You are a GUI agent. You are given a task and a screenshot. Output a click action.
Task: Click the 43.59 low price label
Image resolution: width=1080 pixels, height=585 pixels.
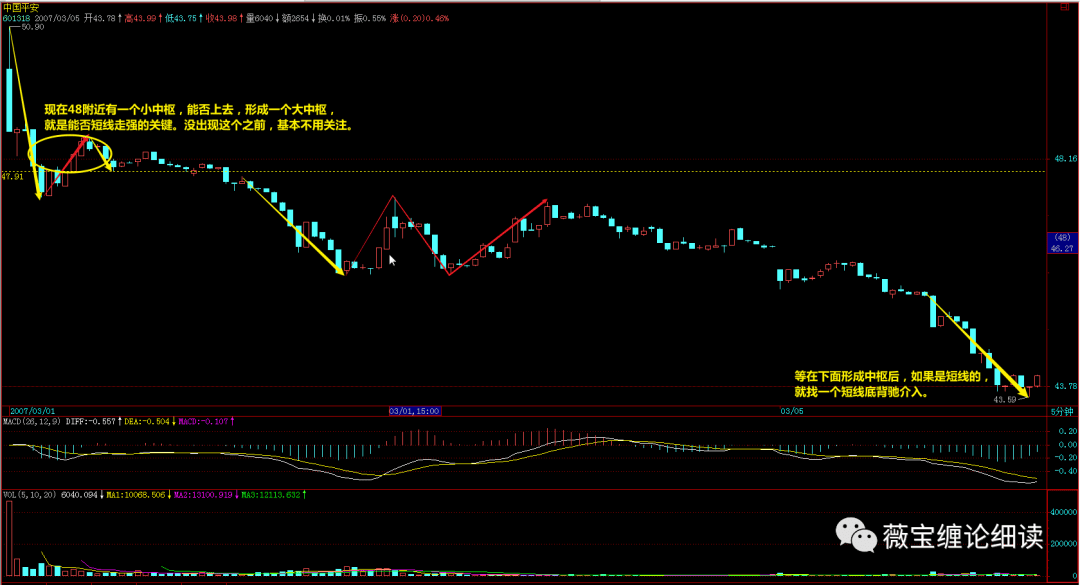[x=1005, y=399]
